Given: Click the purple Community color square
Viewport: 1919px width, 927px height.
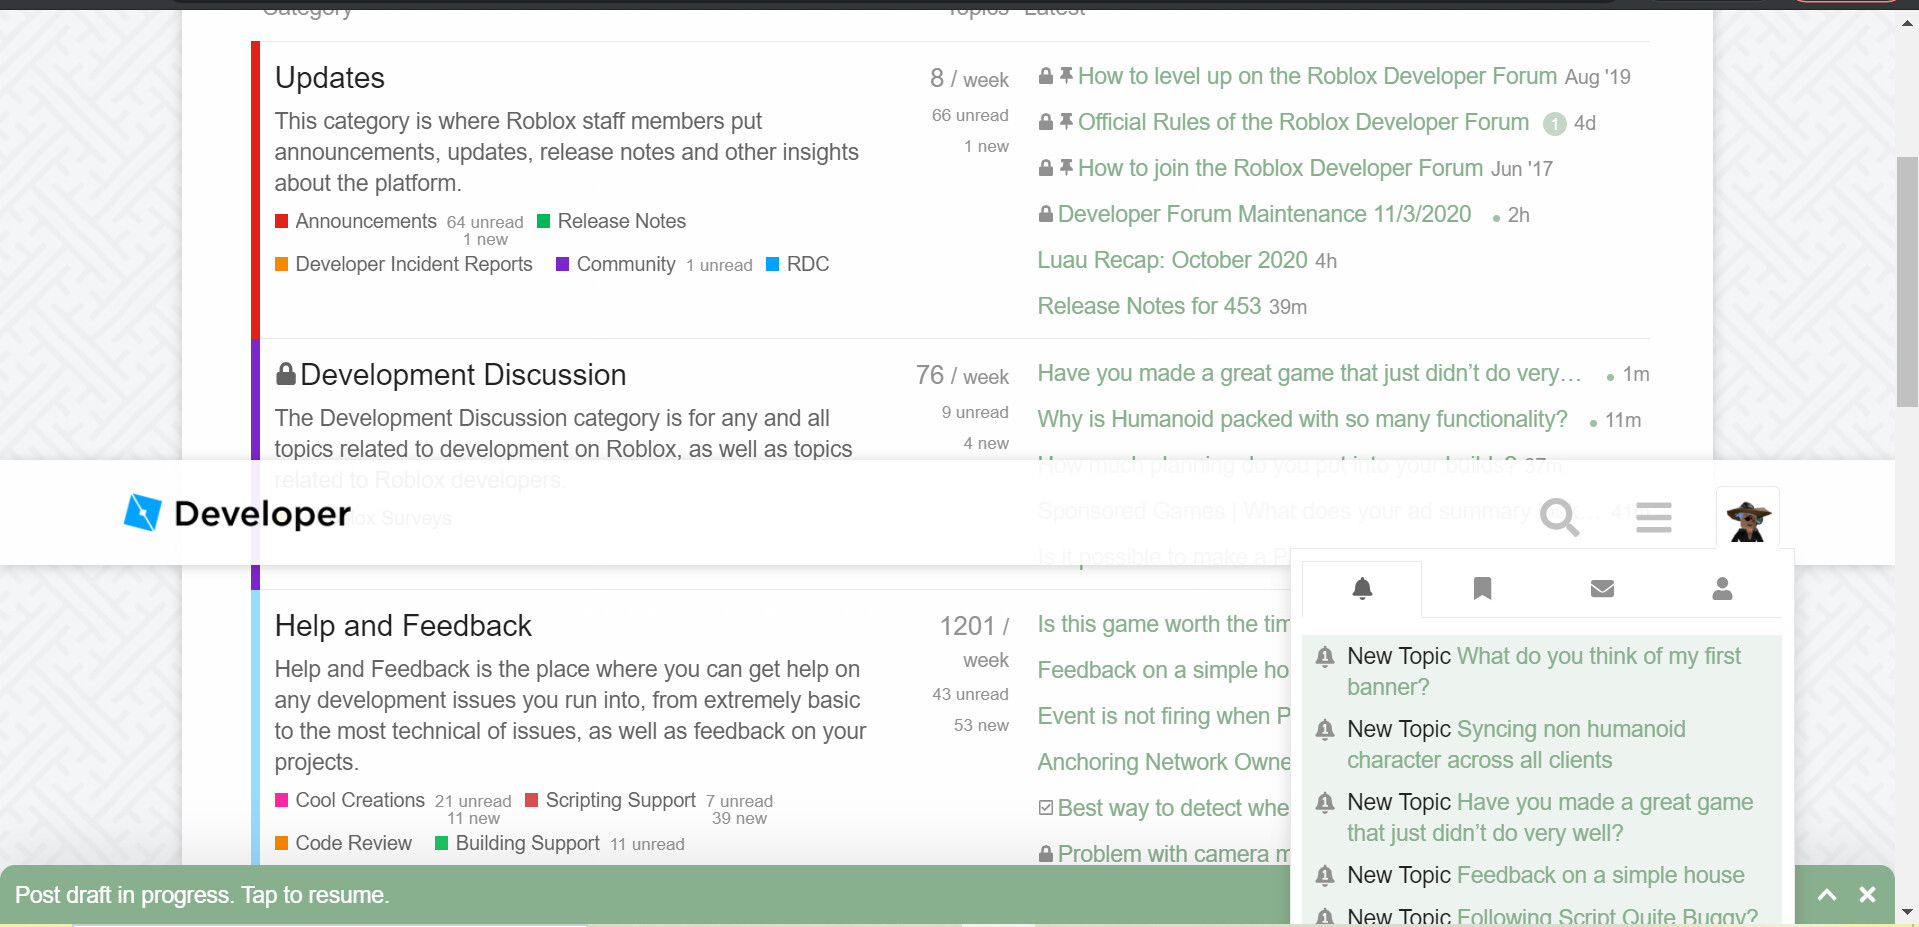Looking at the screenshot, I should [562, 264].
